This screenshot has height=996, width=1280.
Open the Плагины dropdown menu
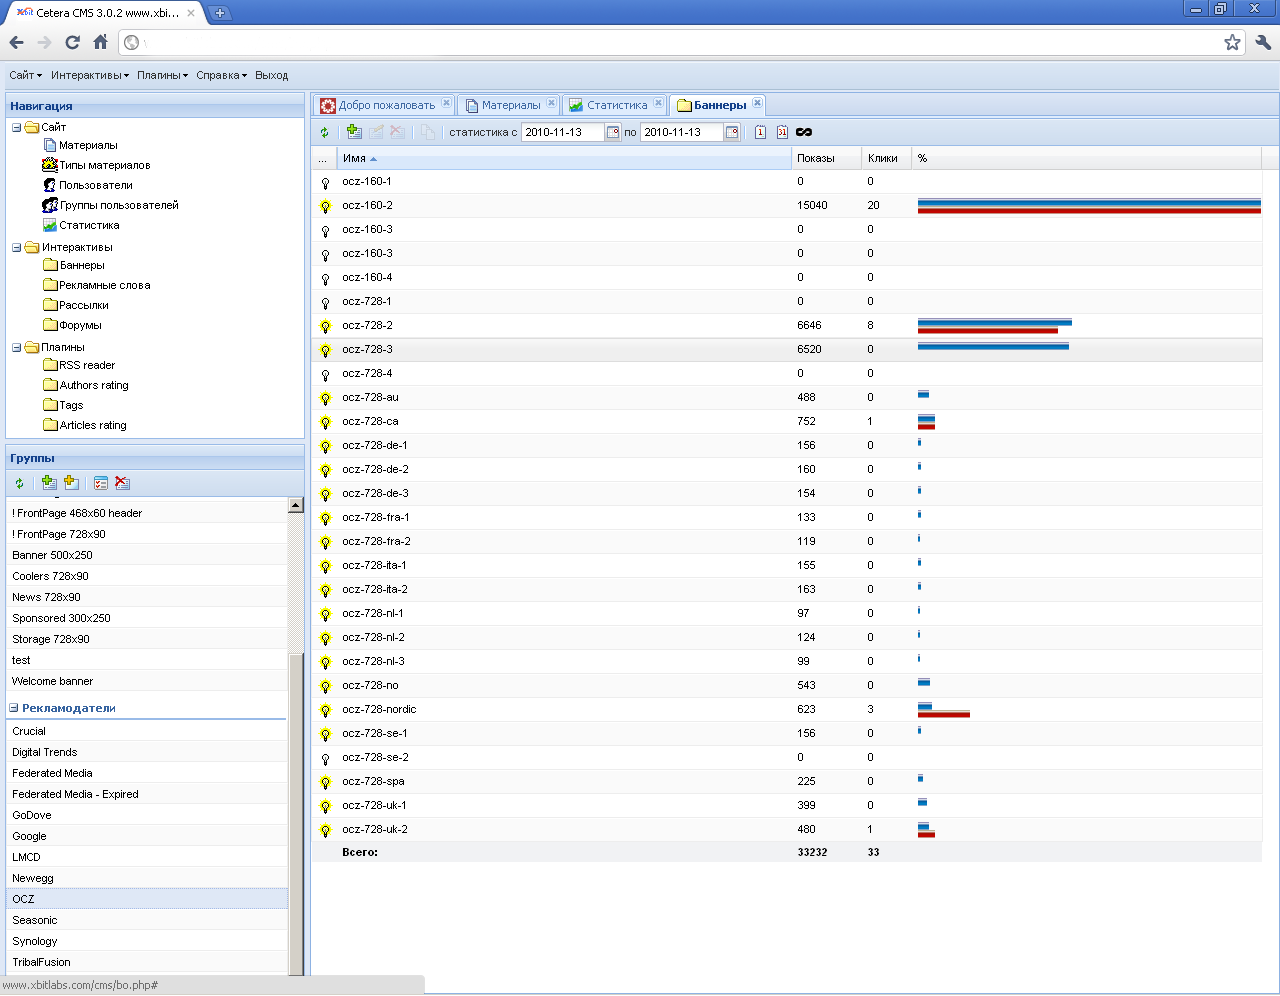162,75
